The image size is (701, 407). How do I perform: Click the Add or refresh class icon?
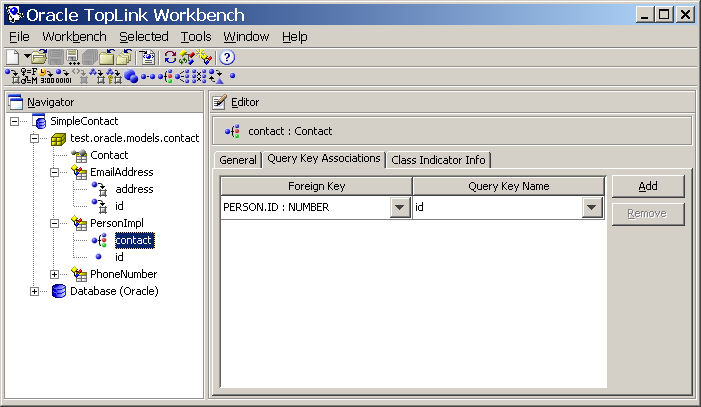pyautogui.click(x=187, y=57)
